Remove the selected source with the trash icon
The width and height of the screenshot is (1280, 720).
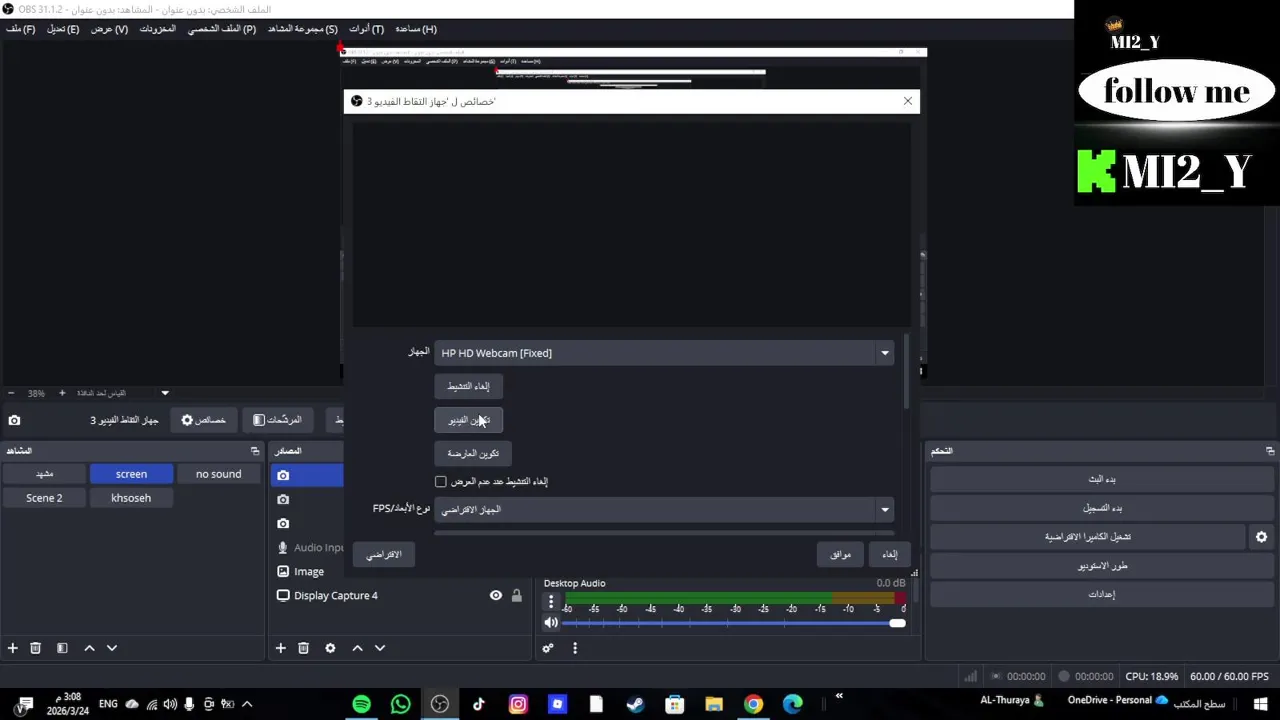coord(304,648)
